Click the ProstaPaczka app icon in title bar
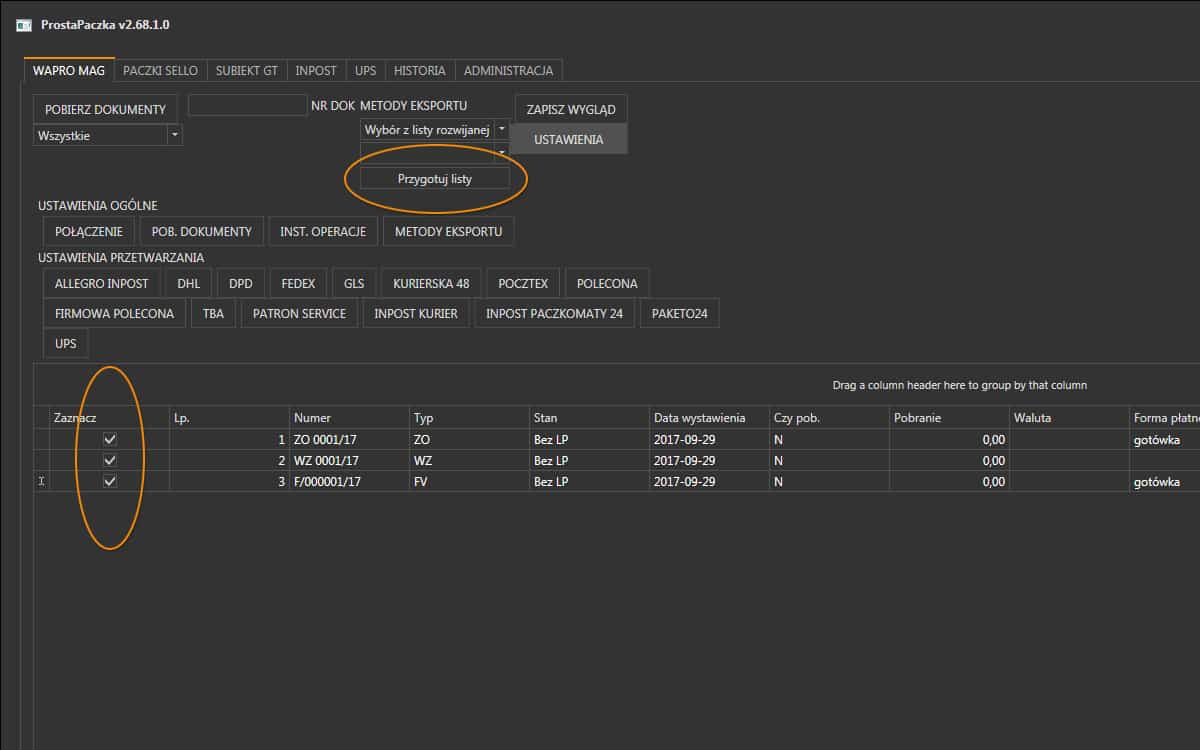Screen dimensions: 1200x750 click(x=24, y=24)
